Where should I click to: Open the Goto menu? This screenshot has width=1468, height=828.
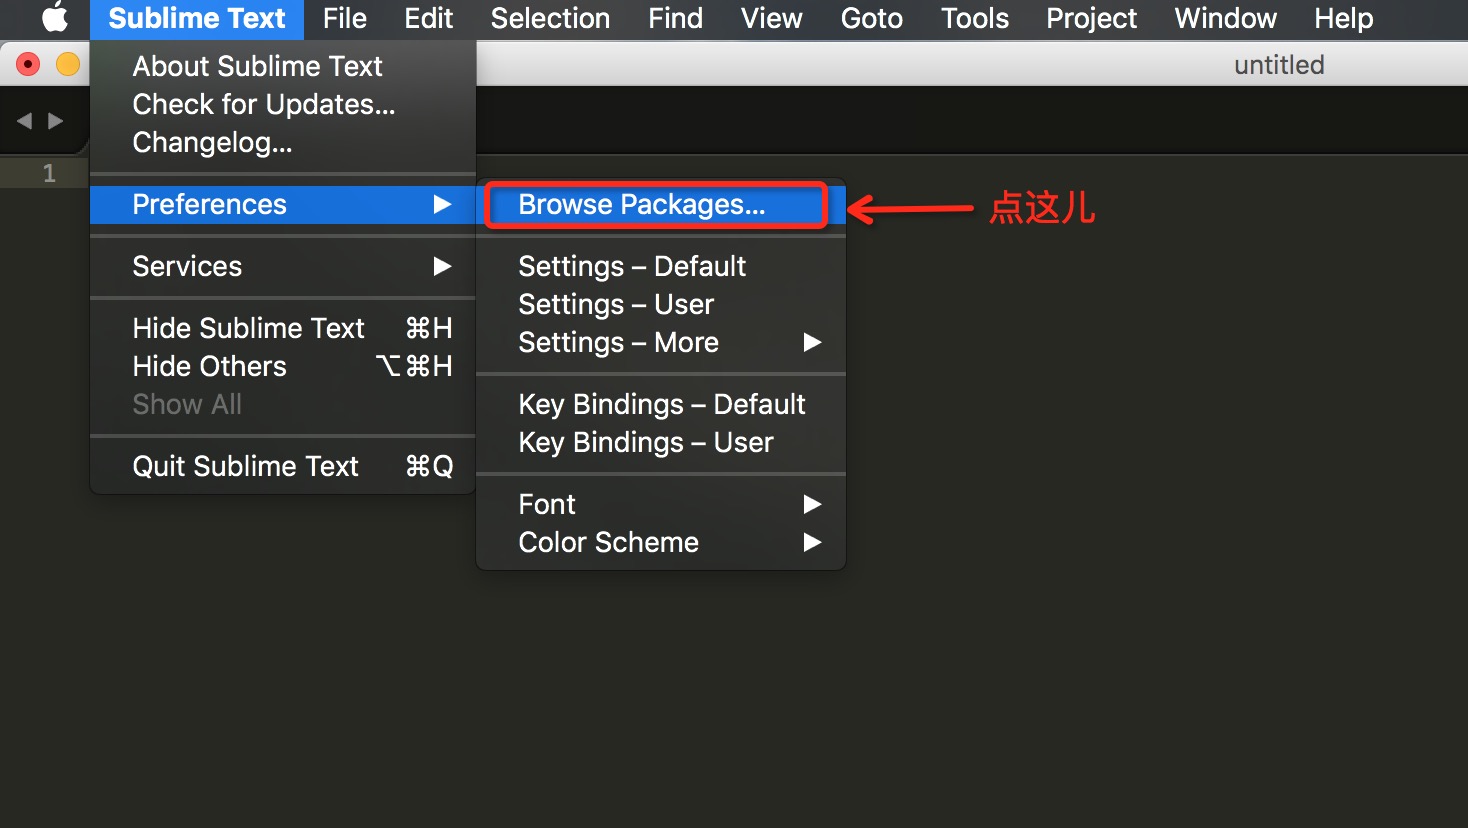click(871, 18)
